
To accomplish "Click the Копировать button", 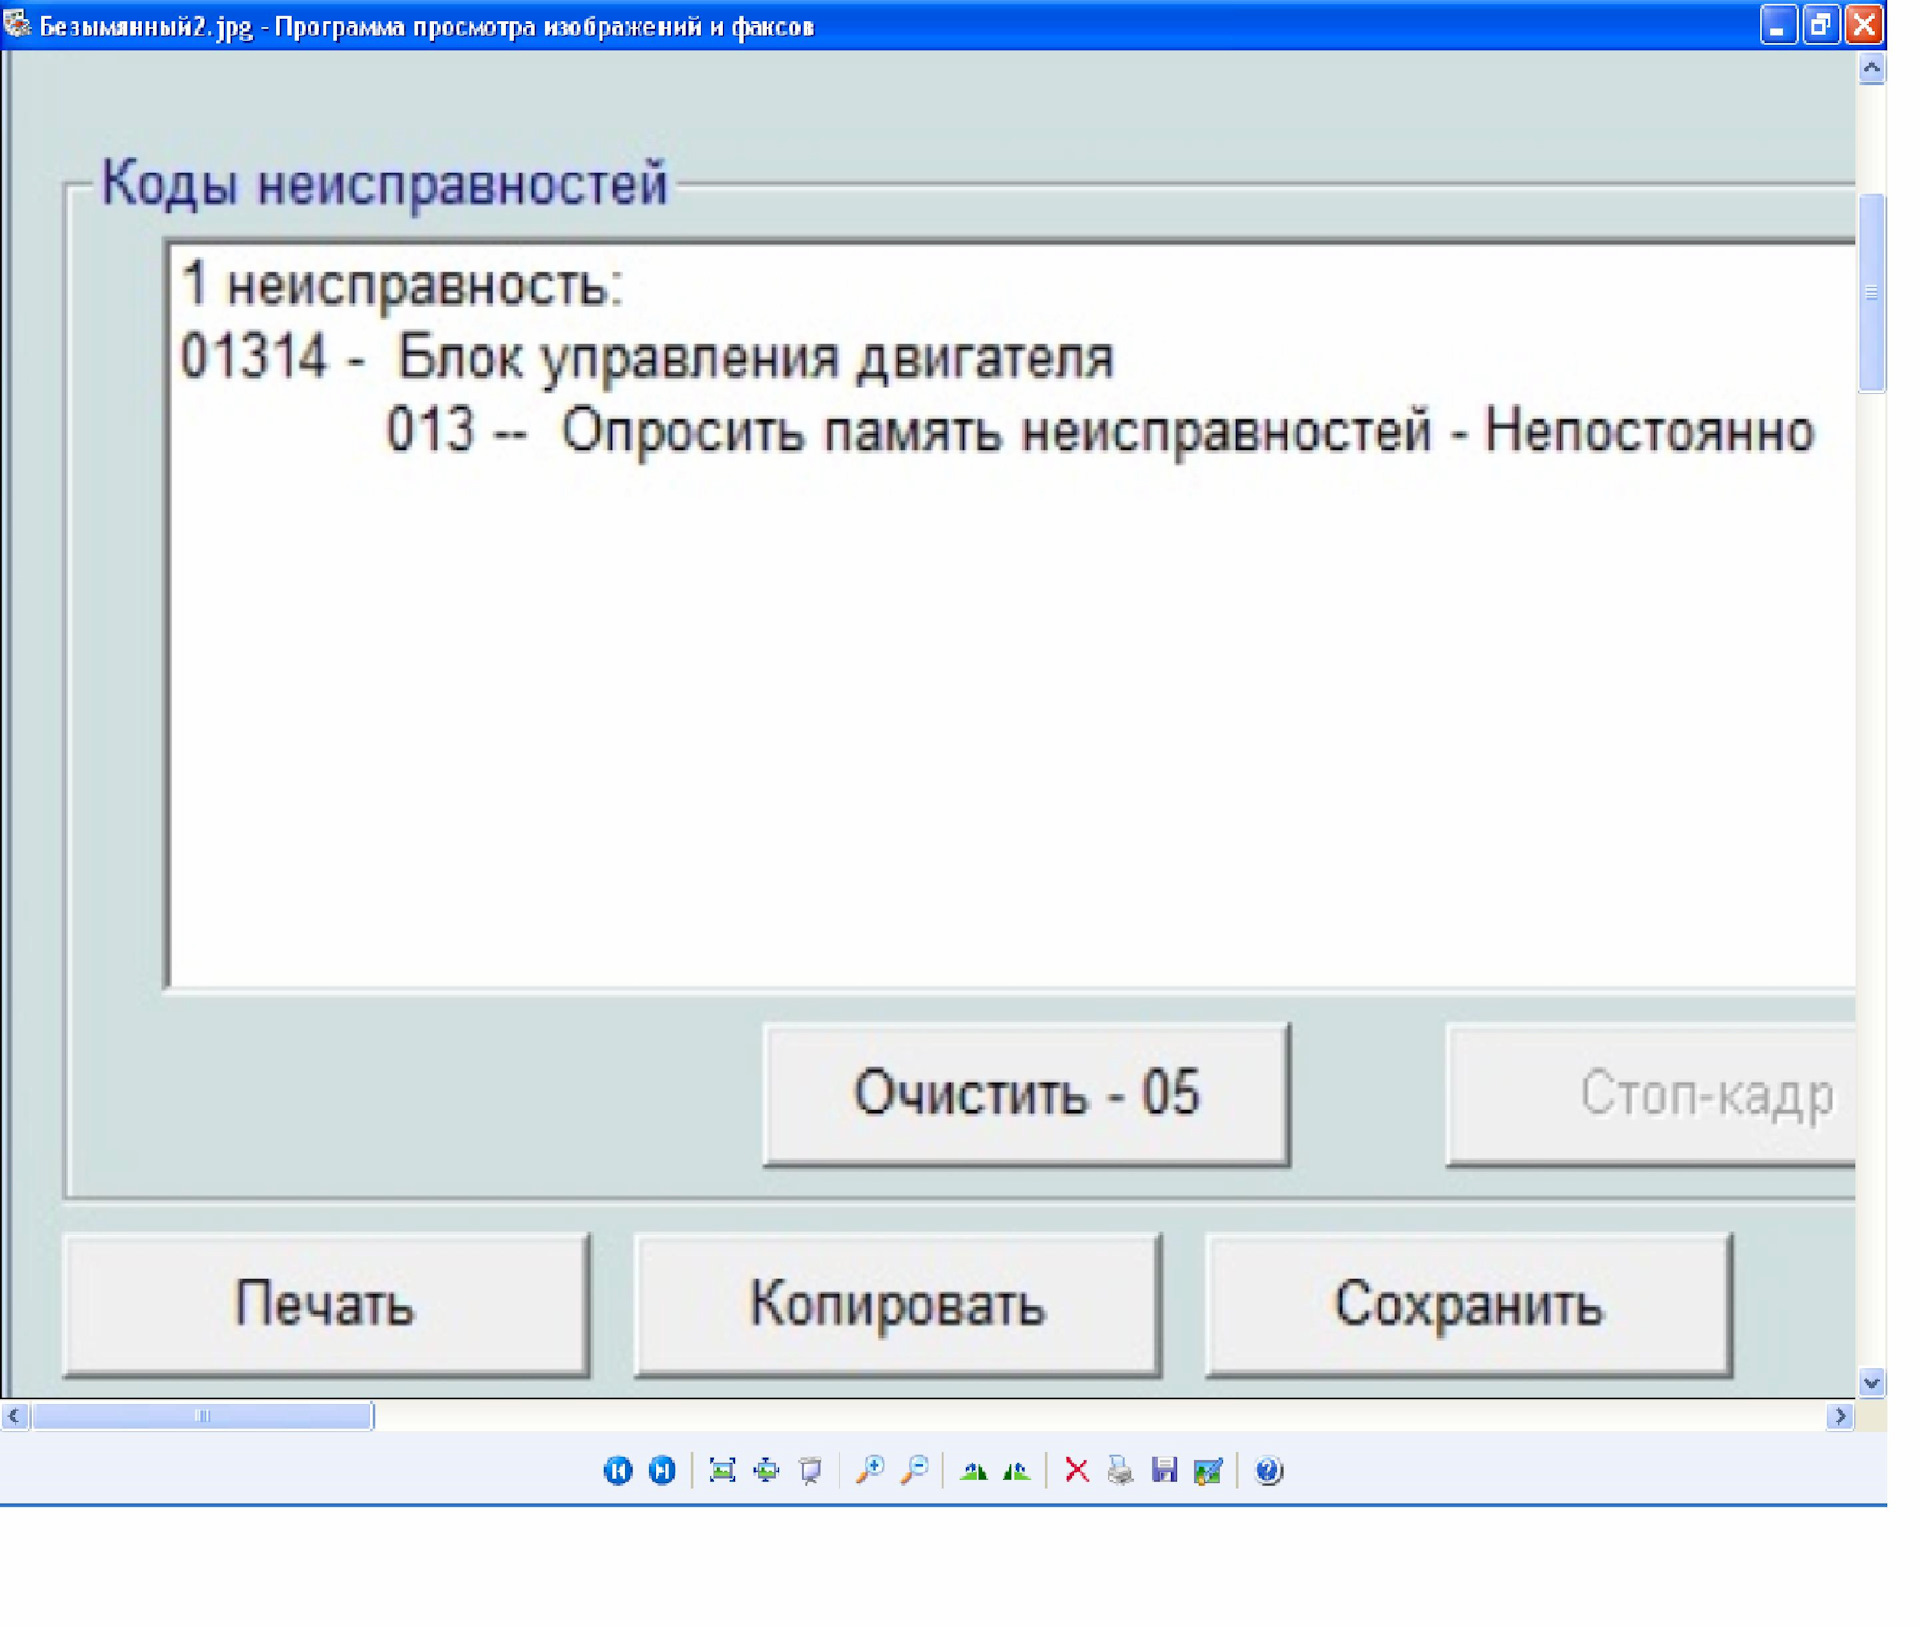I will pos(898,1305).
